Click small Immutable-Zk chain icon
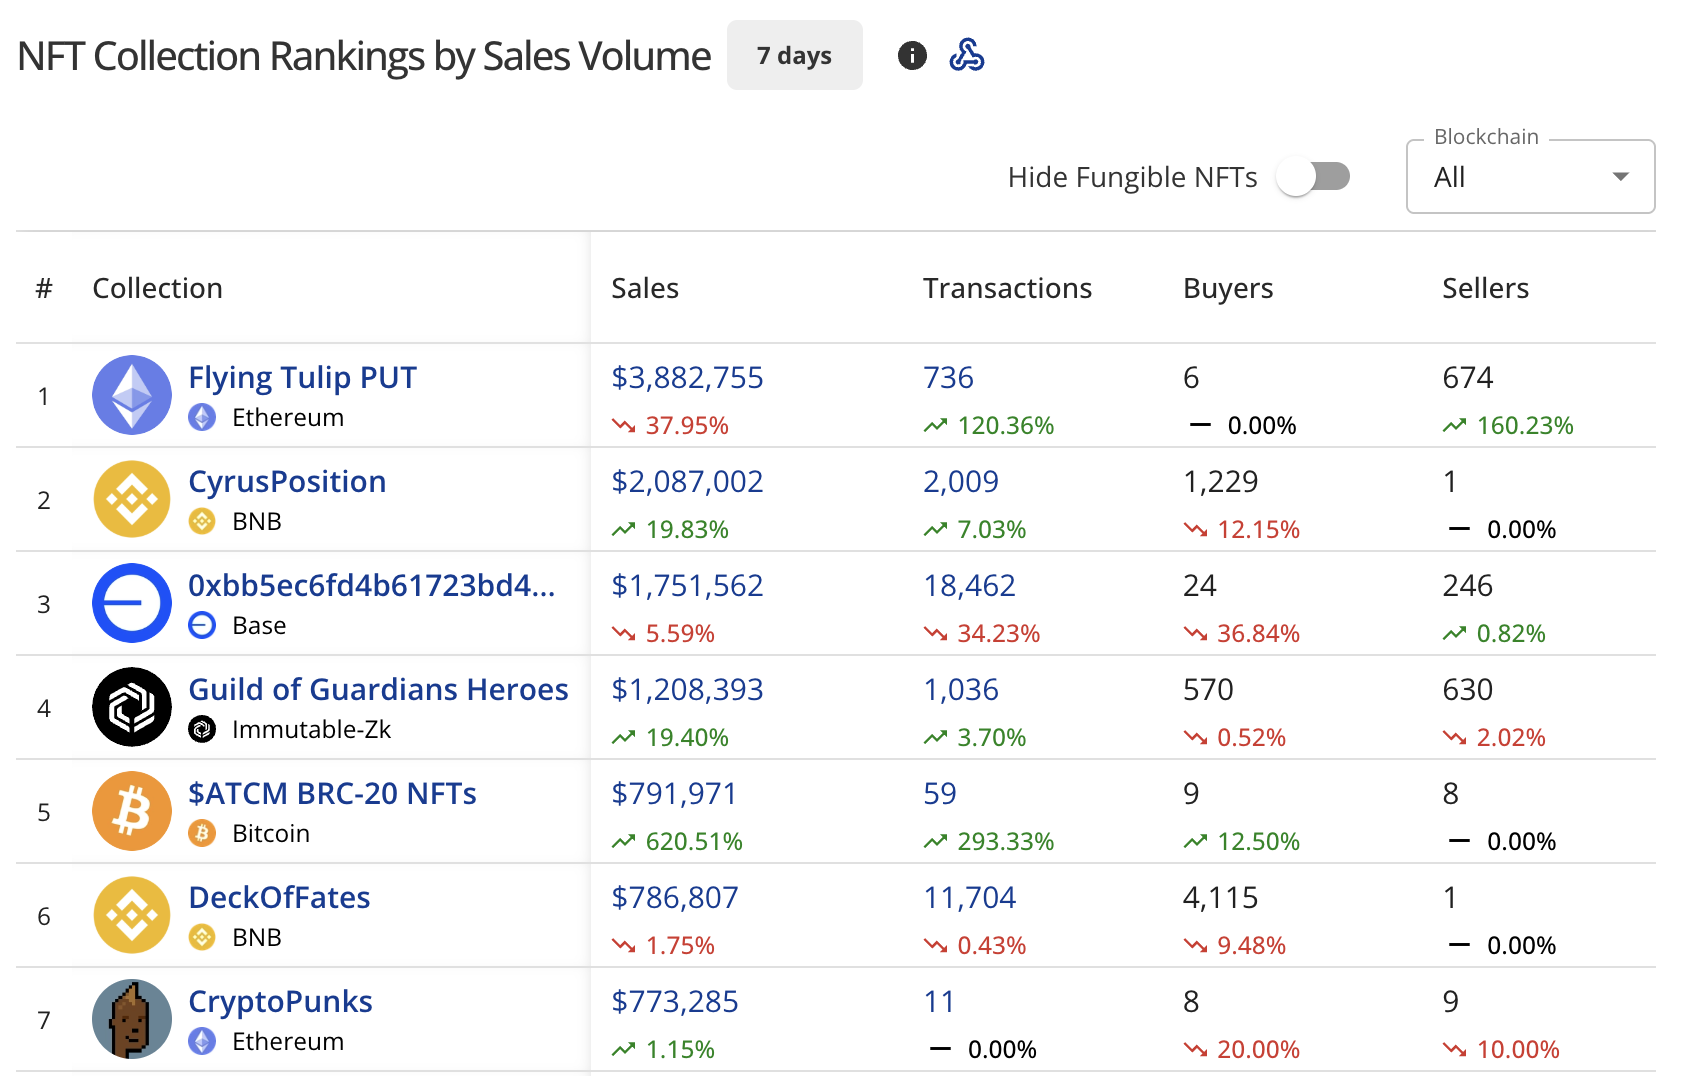The image size is (1688, 1076). (202, 729)
